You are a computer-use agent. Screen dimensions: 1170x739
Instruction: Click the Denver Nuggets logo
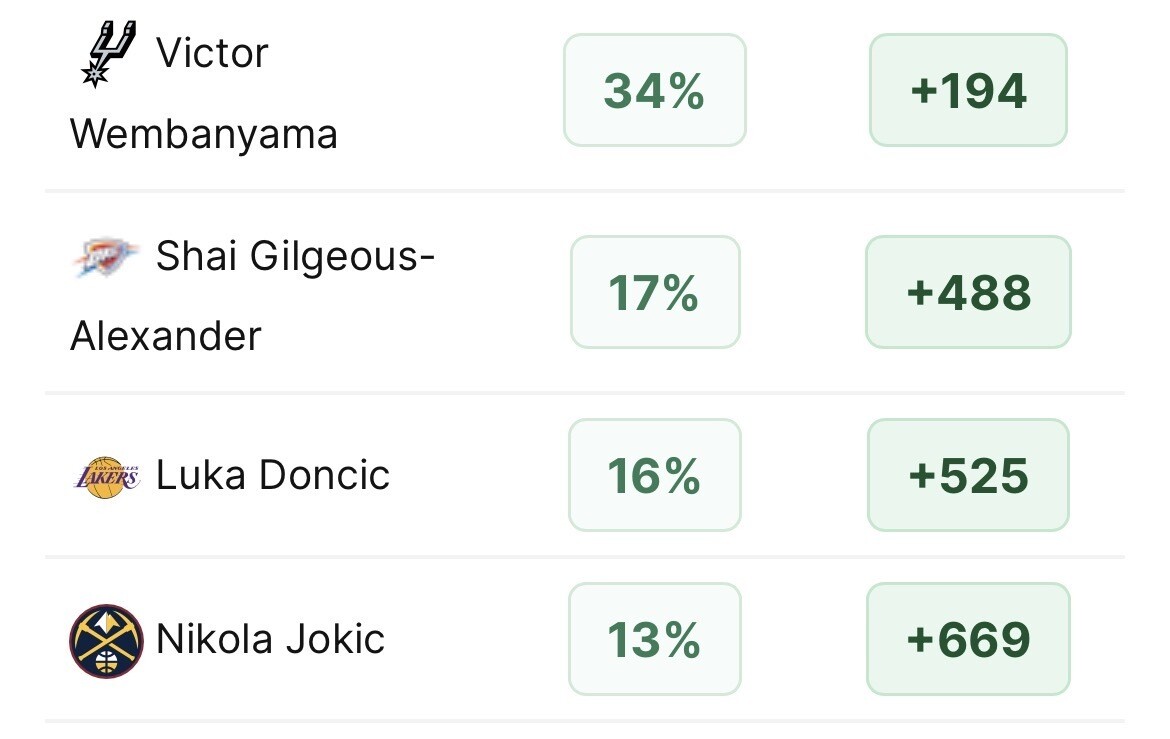106,640
